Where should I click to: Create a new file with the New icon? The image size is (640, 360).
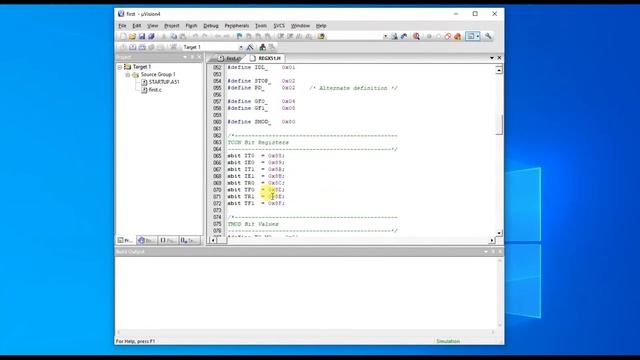point(124,36)
